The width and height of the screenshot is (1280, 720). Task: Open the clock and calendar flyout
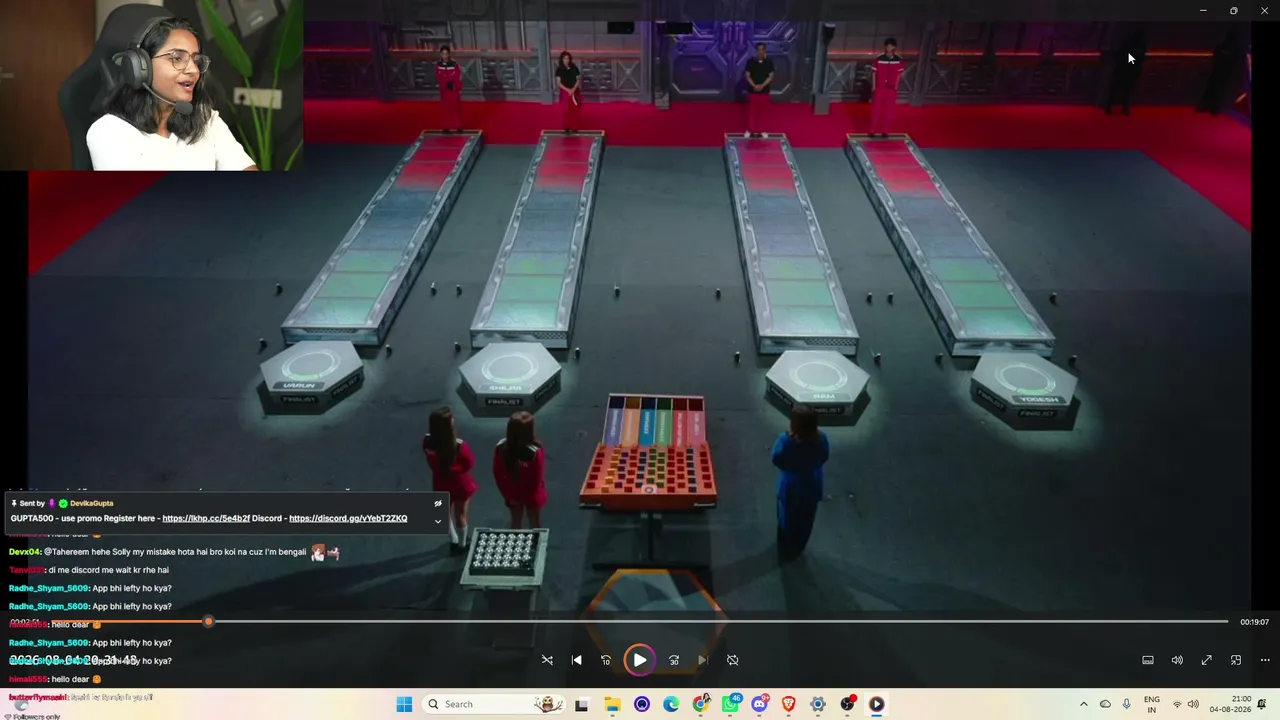coord(1231,704)
